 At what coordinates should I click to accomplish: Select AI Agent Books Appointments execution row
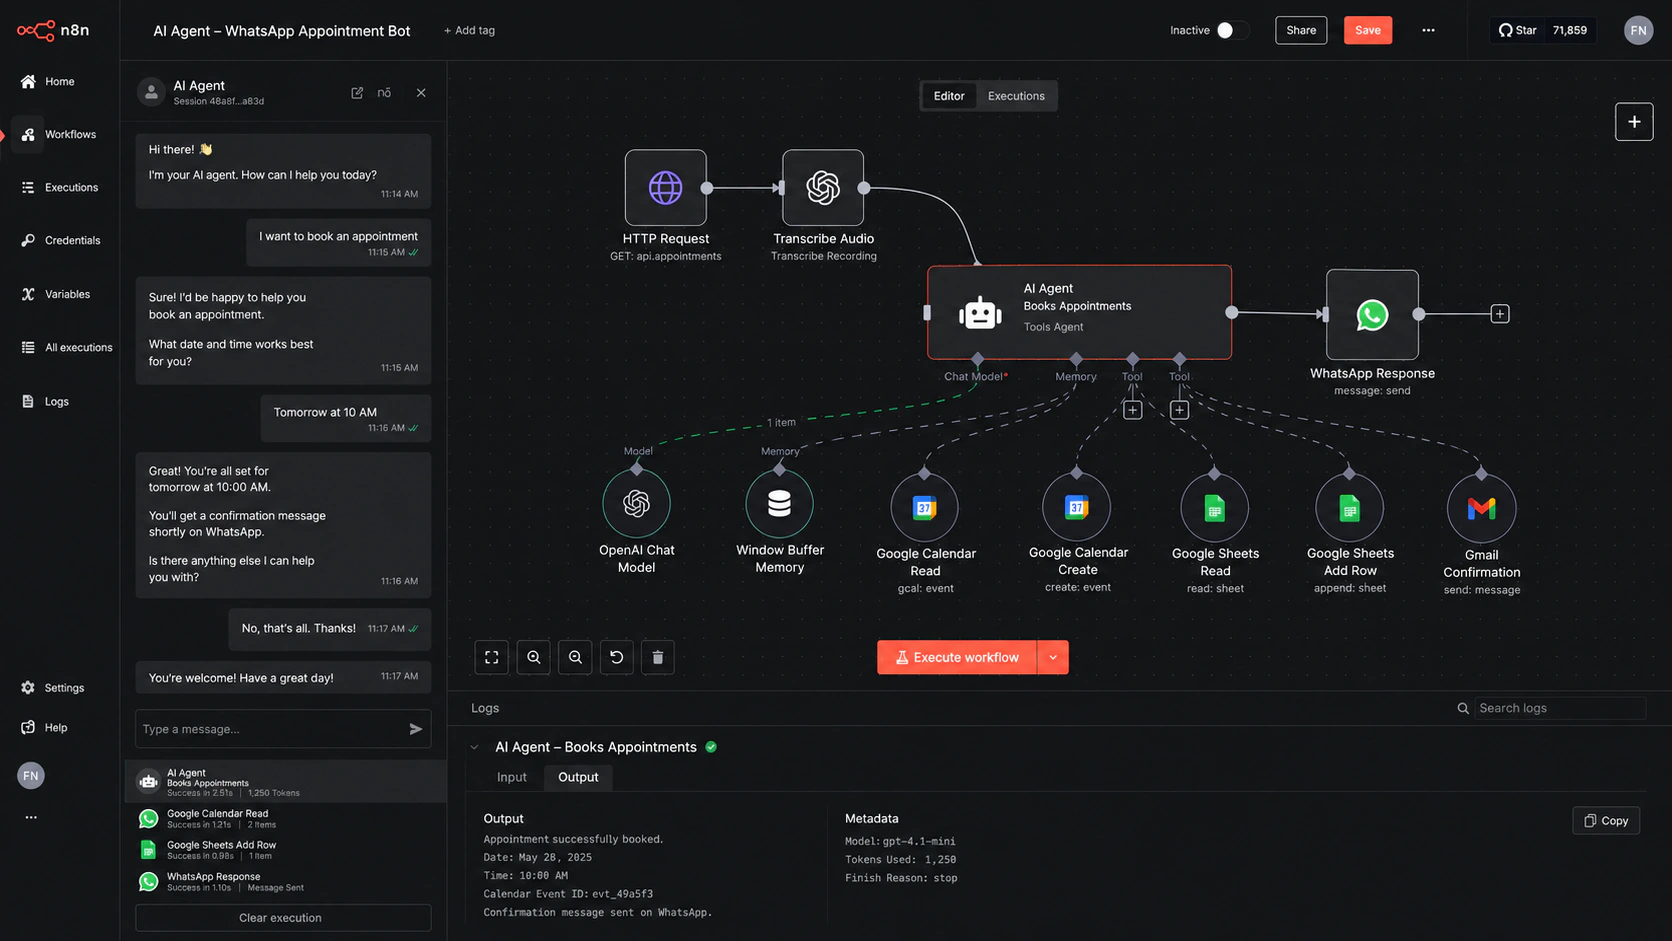[285, 782]
